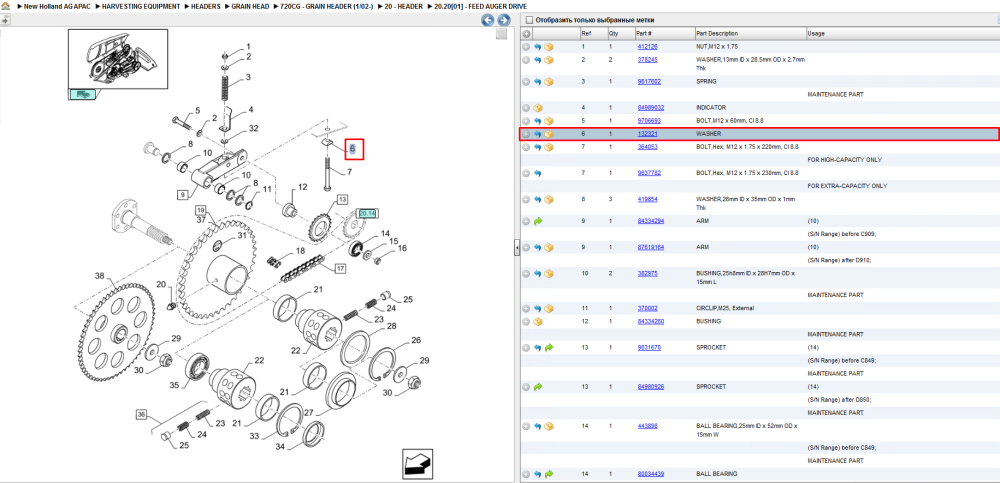Screen dimensions: 1000x483
Task: Select 'FOR HIGH-CAPACITY ONLY' usage text
Action: coord(842,160)
